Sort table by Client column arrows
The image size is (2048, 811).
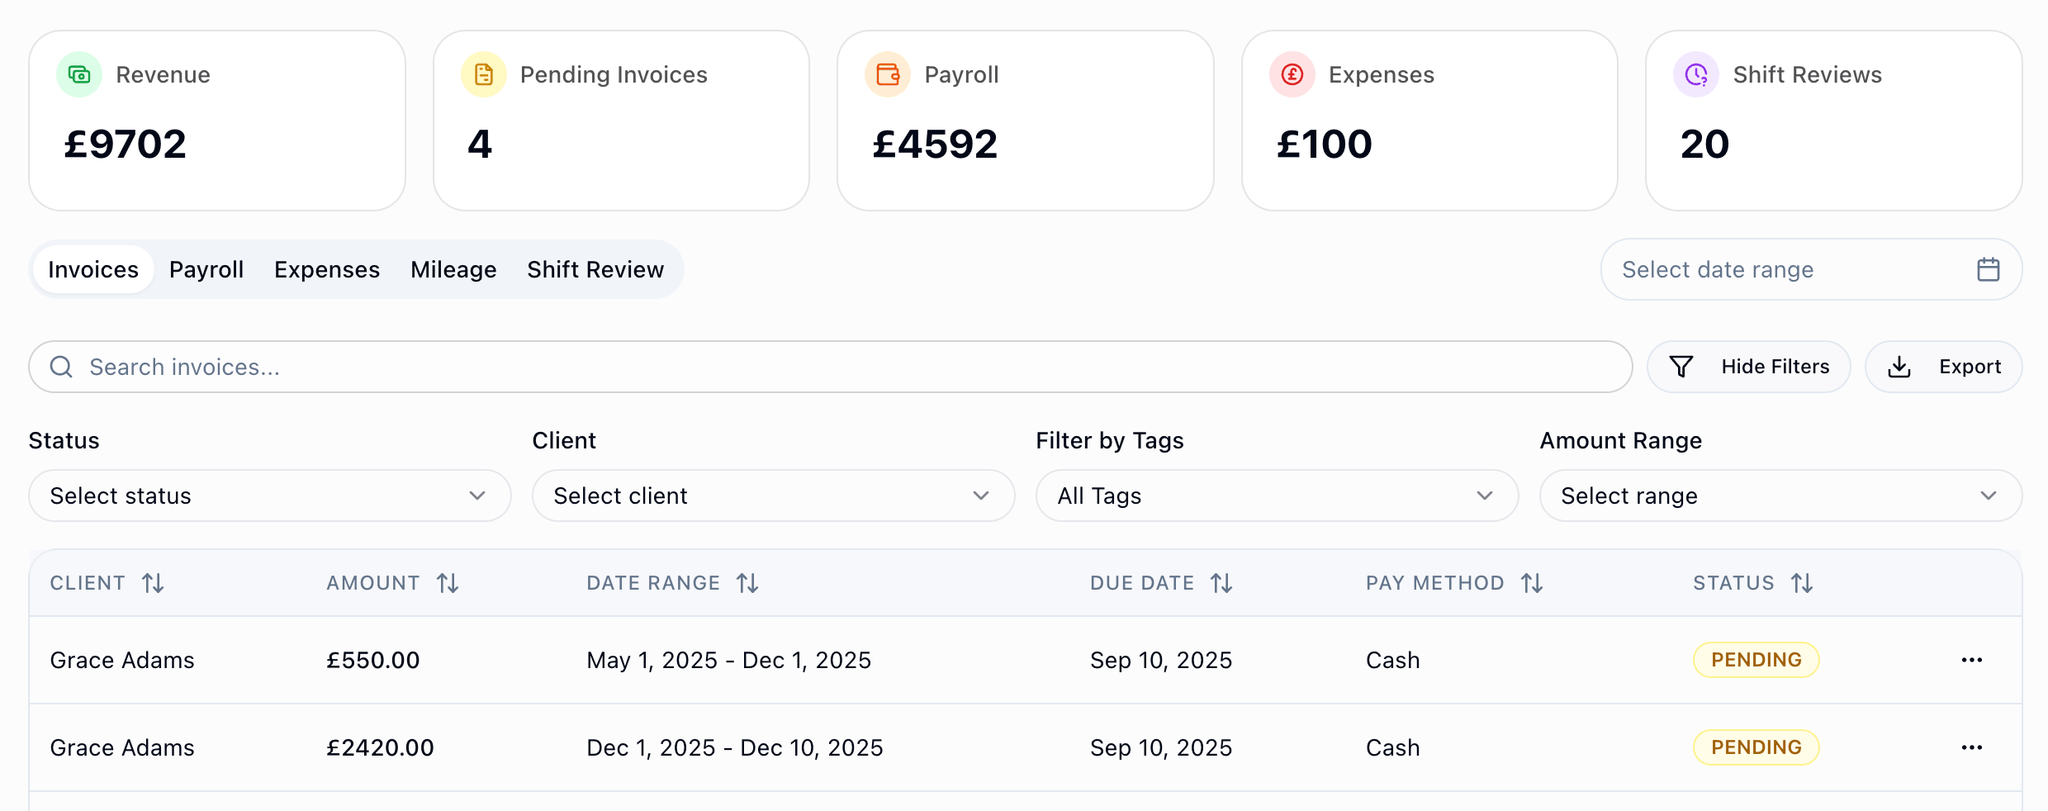(x=153, y=583)
